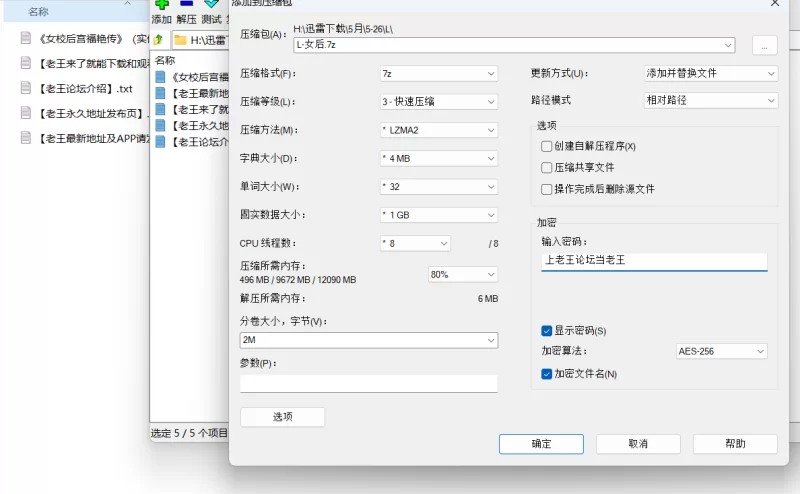Image resolution: width=800 pixels, height=494 pixels.
Task: Open the CPU 线程数 dropdown showing 8
Action: point(415,243)
